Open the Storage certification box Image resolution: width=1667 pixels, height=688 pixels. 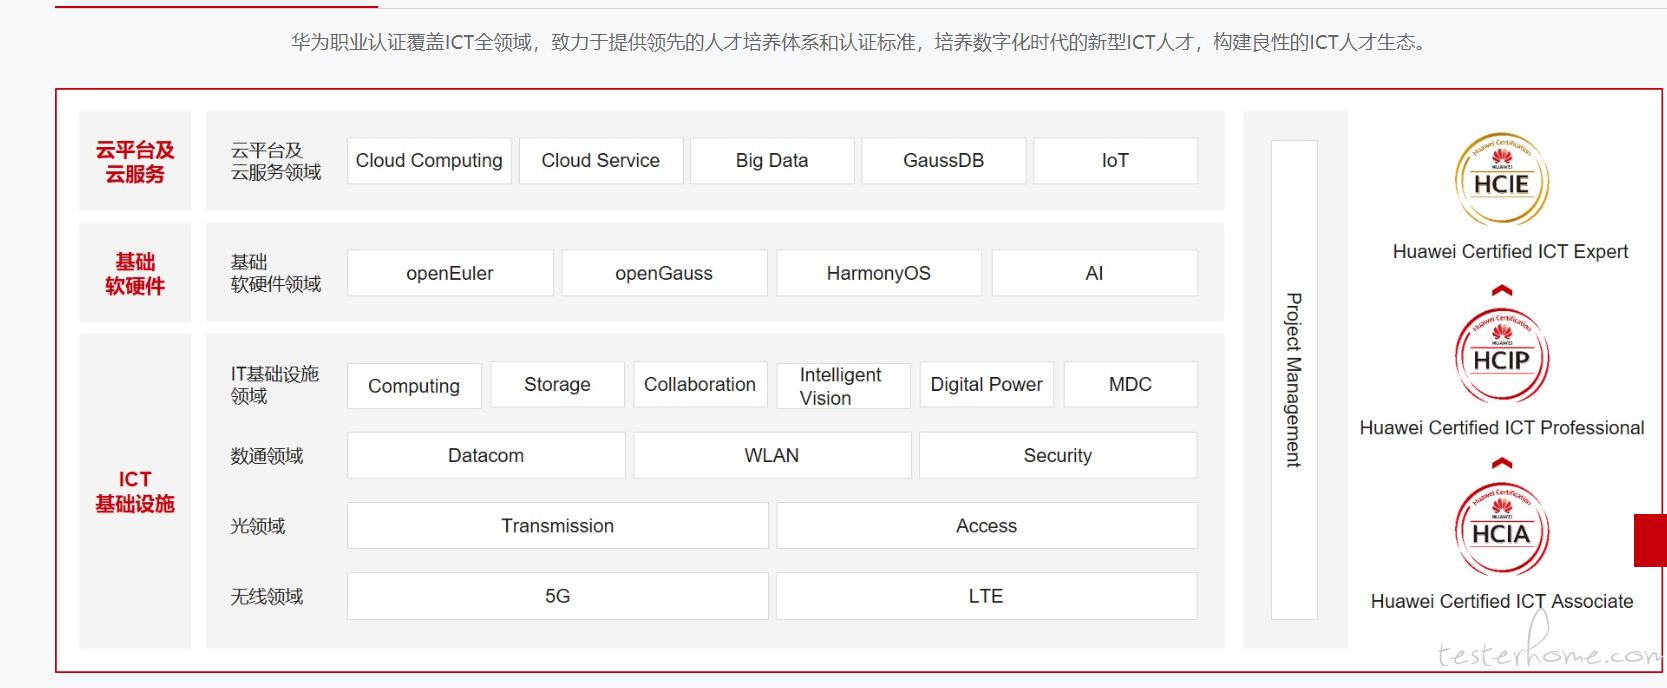557,385
